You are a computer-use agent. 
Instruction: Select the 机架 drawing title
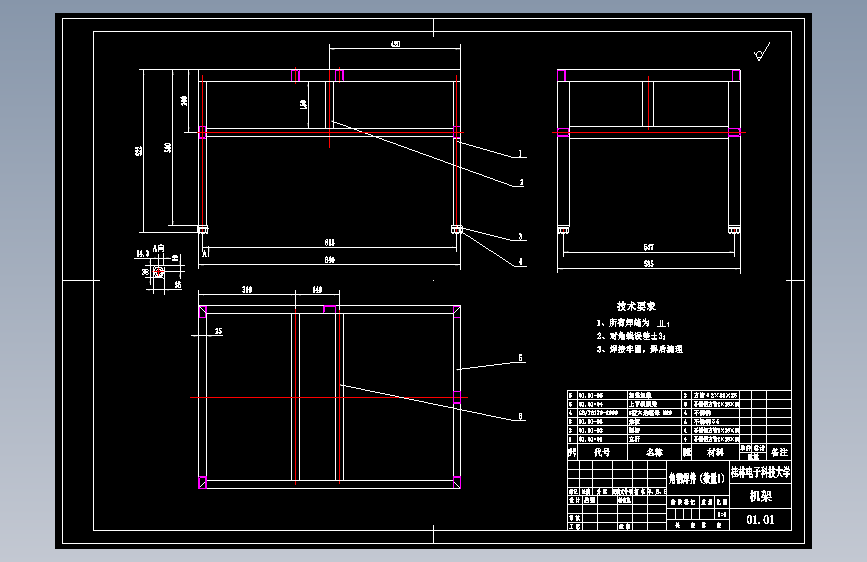[x=760, y=496]
